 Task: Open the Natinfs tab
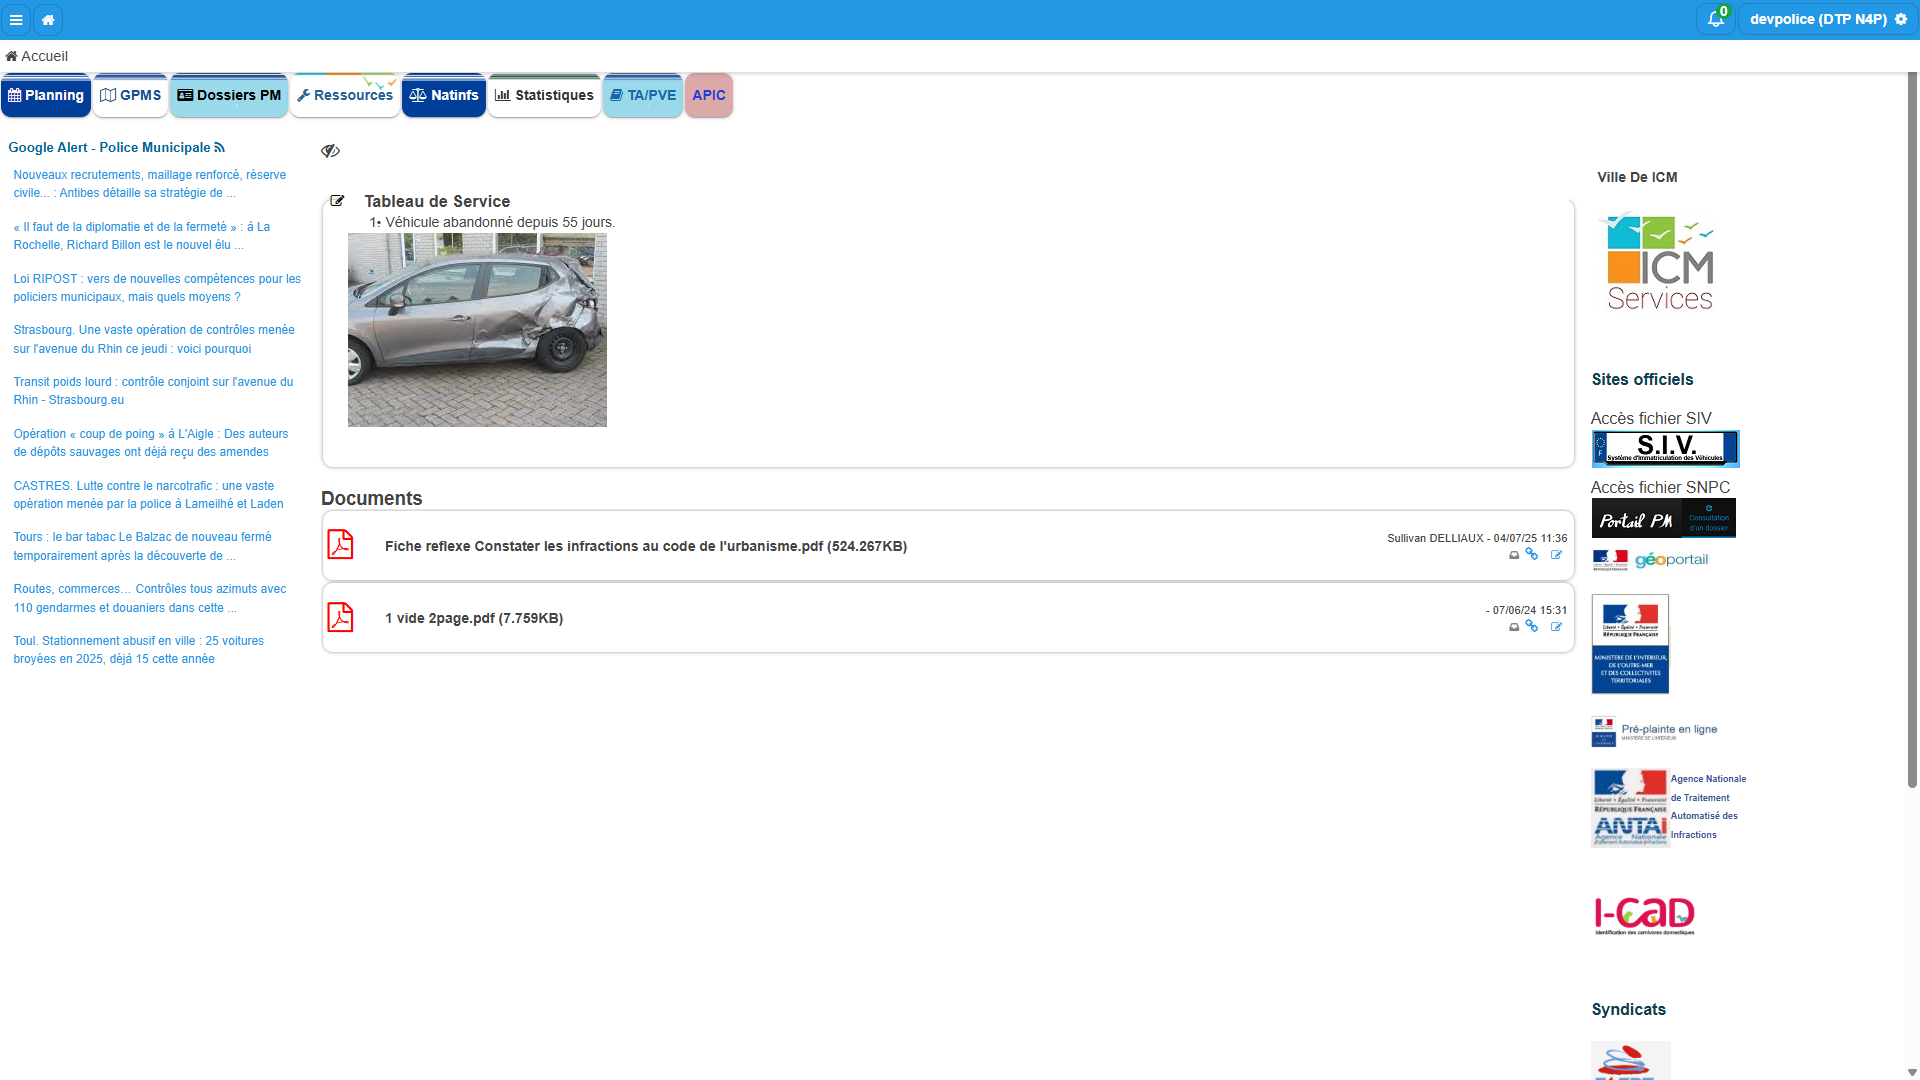point(444,95)
